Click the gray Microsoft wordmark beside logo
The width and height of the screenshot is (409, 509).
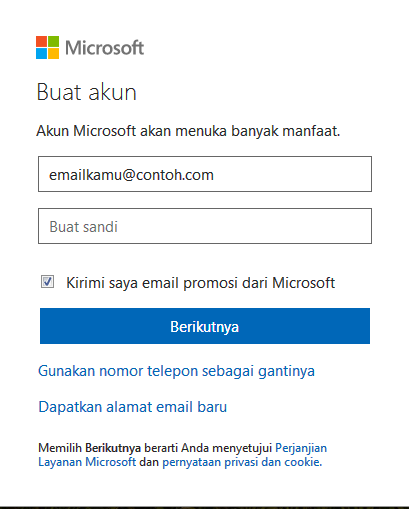pyautogui.click(x=105, y=48)
